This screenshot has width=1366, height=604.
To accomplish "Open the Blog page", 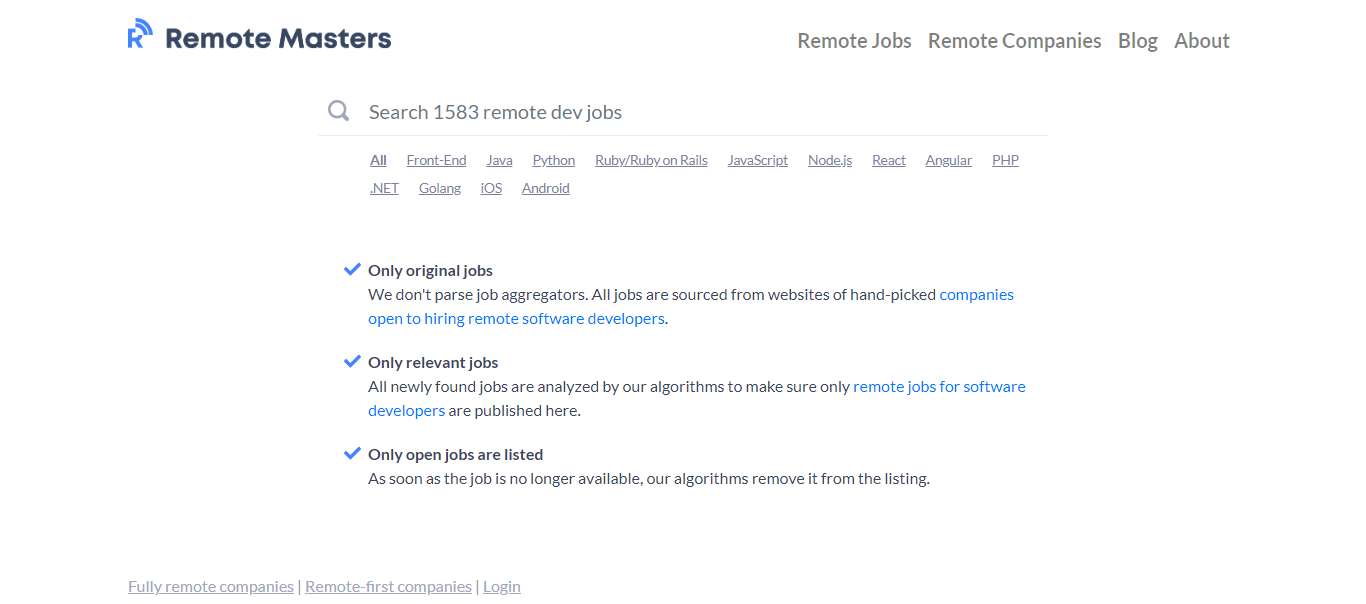I will click(x=1137, y=41).
